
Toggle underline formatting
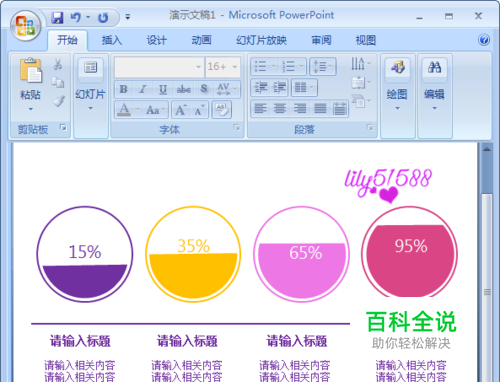click(163, 89)
